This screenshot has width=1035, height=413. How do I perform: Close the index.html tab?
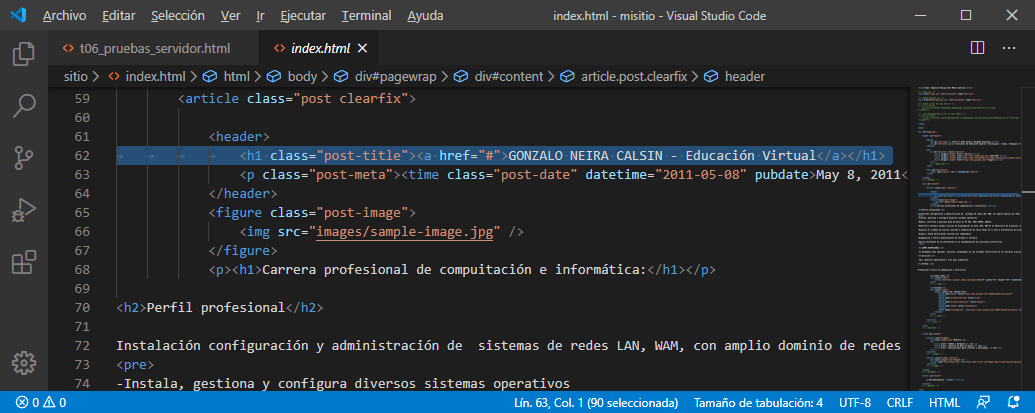362,48
